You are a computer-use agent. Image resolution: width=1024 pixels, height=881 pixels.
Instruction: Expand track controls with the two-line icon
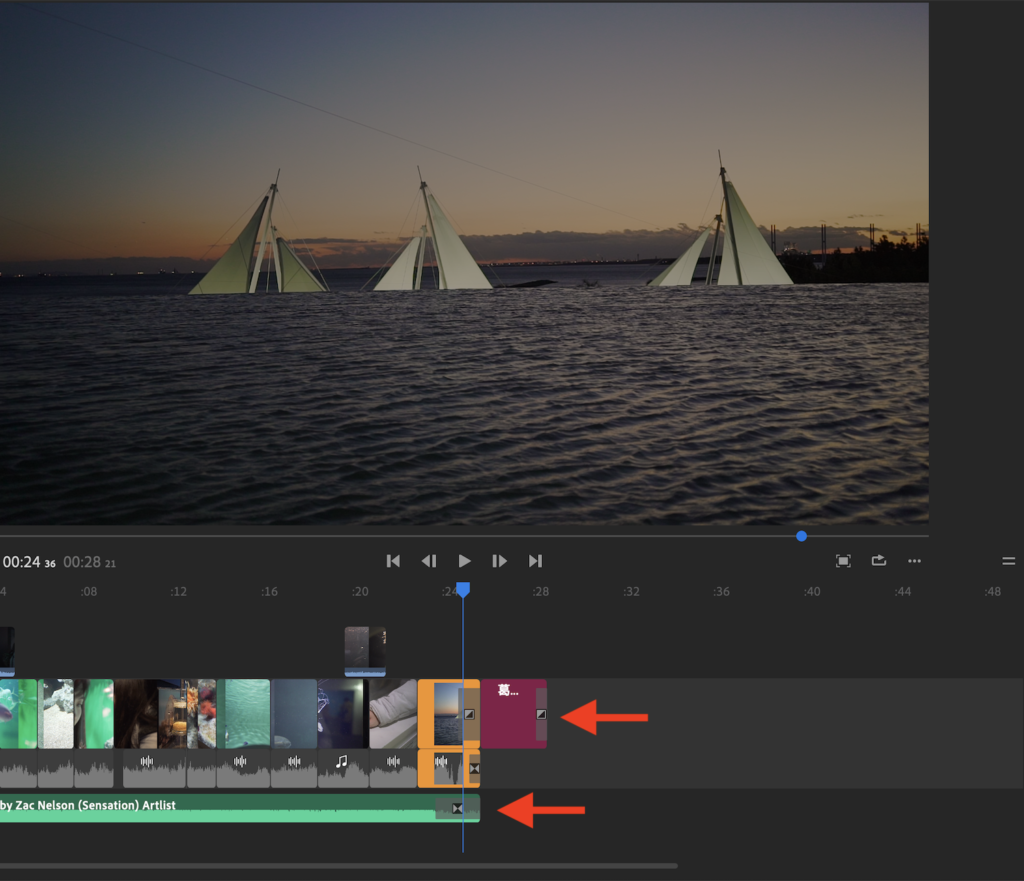pos(1008,561)
